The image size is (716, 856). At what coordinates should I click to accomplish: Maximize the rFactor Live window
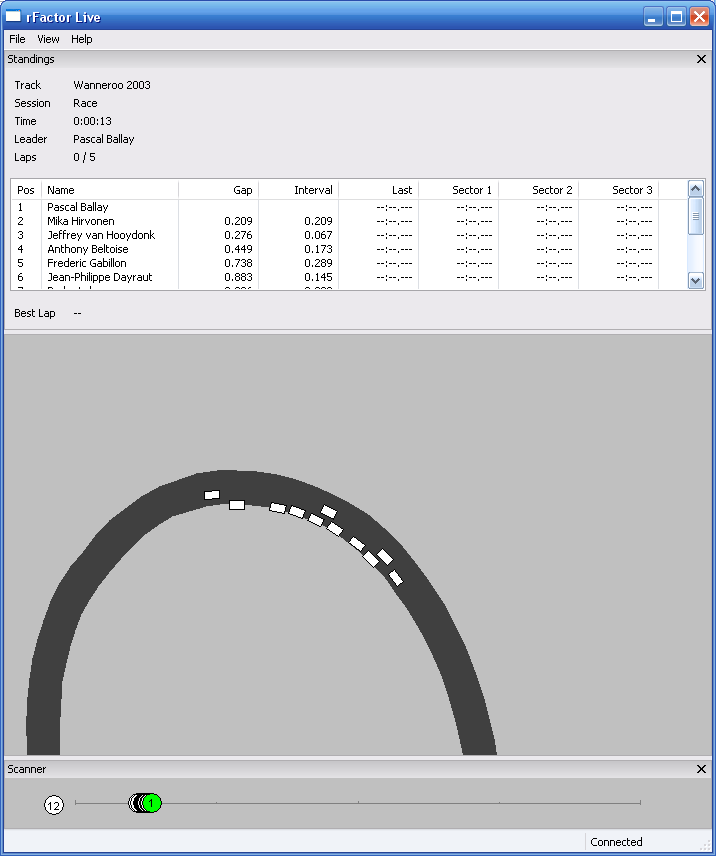pyautogui.click(x=676, y=17)
